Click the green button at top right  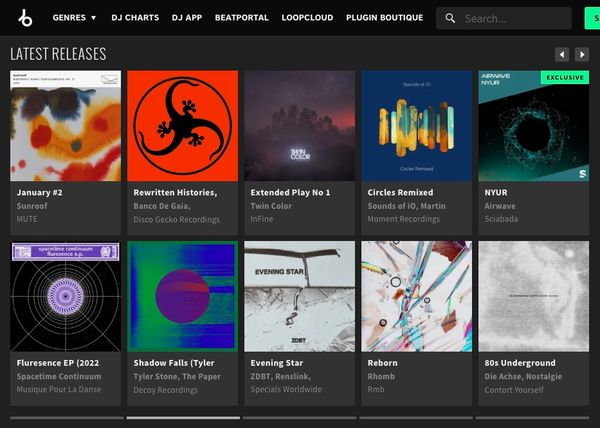pos(590,18)
